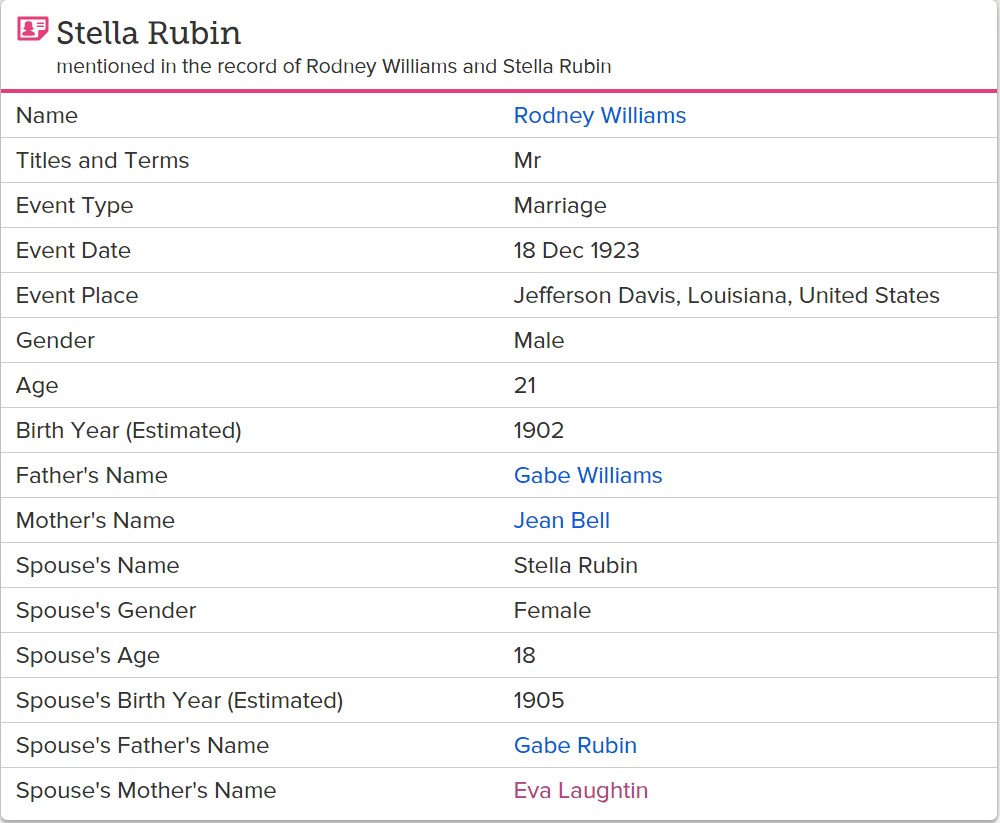Visit the Eva Laughtin link
Screen dimensions: 1000x823
coord(580,790)
